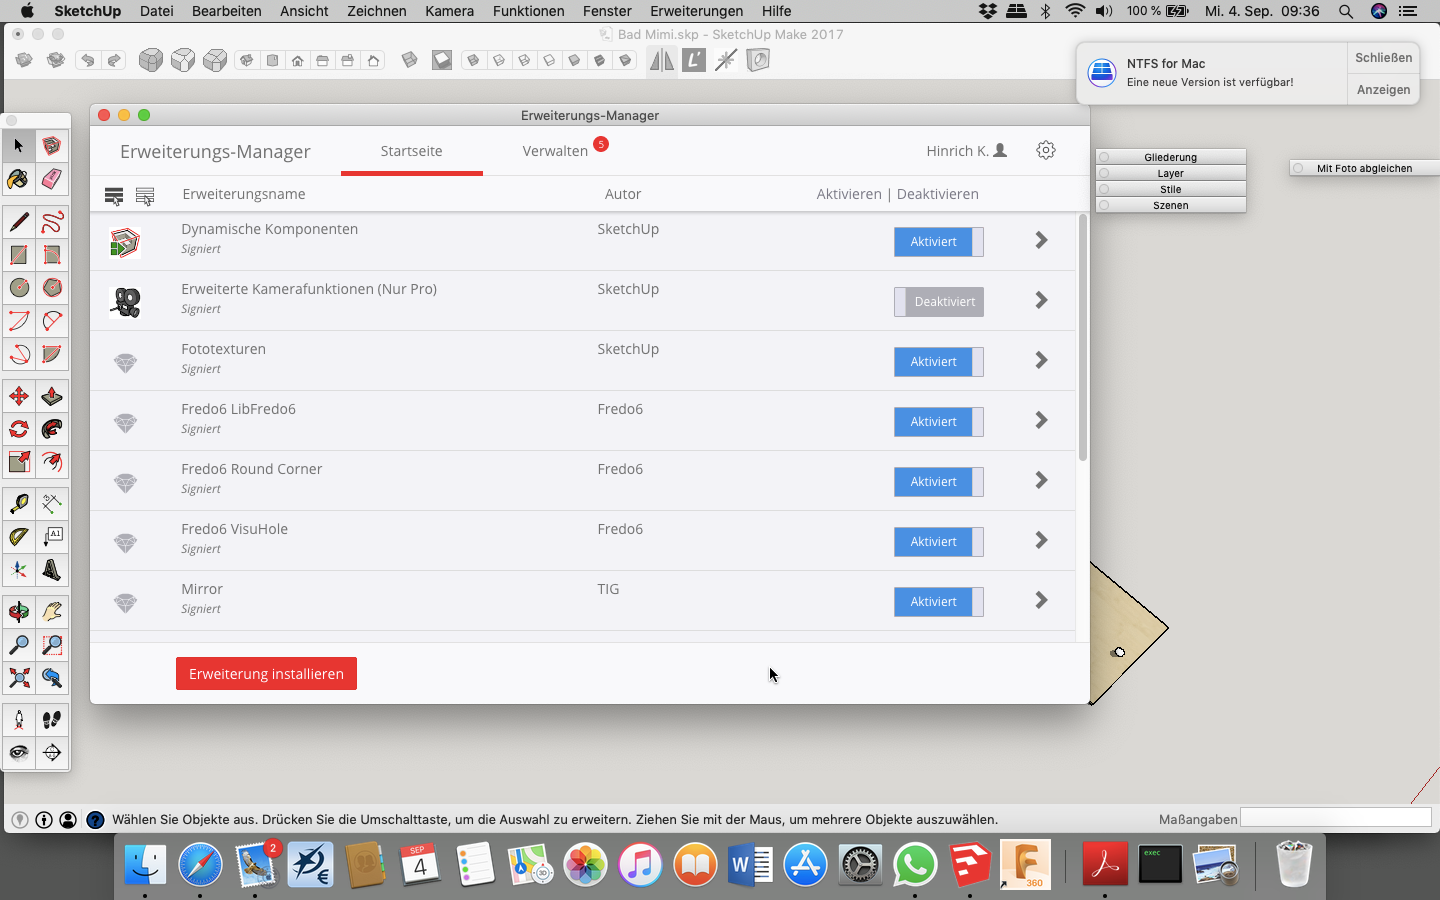The width and height of the screenshot is (1440, 900).
Task: Select the Move tool with red arrows
Action: point(18,396)
